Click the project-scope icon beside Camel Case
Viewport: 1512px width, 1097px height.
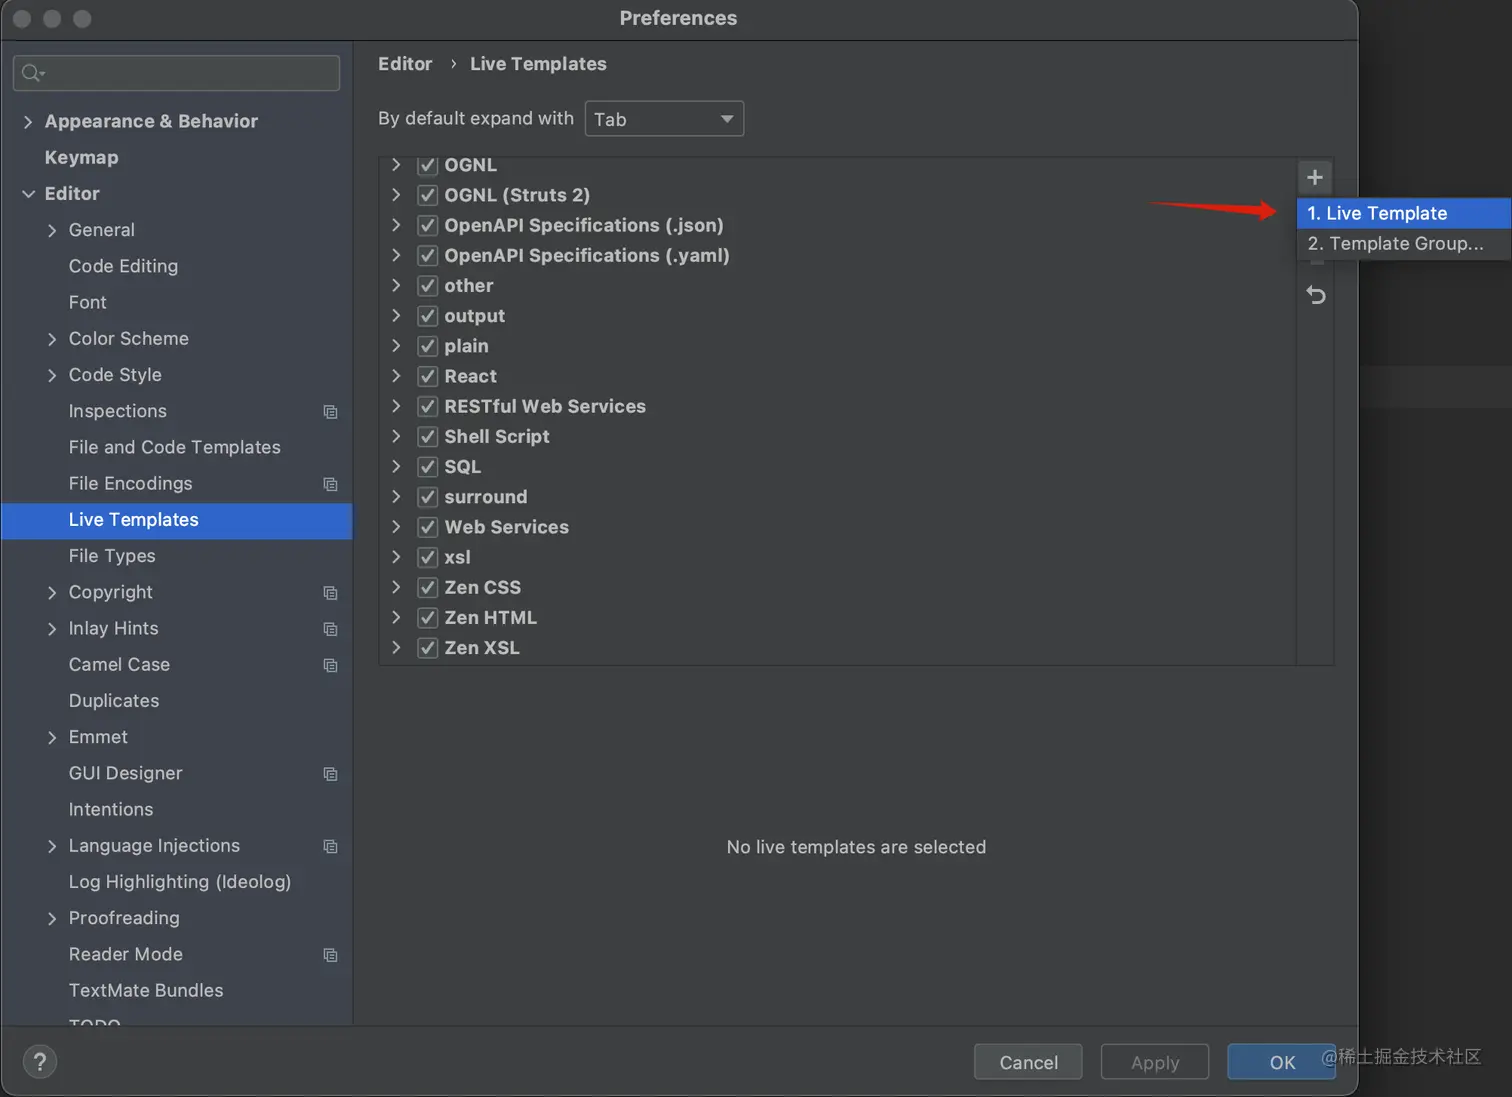coord(331,665)
